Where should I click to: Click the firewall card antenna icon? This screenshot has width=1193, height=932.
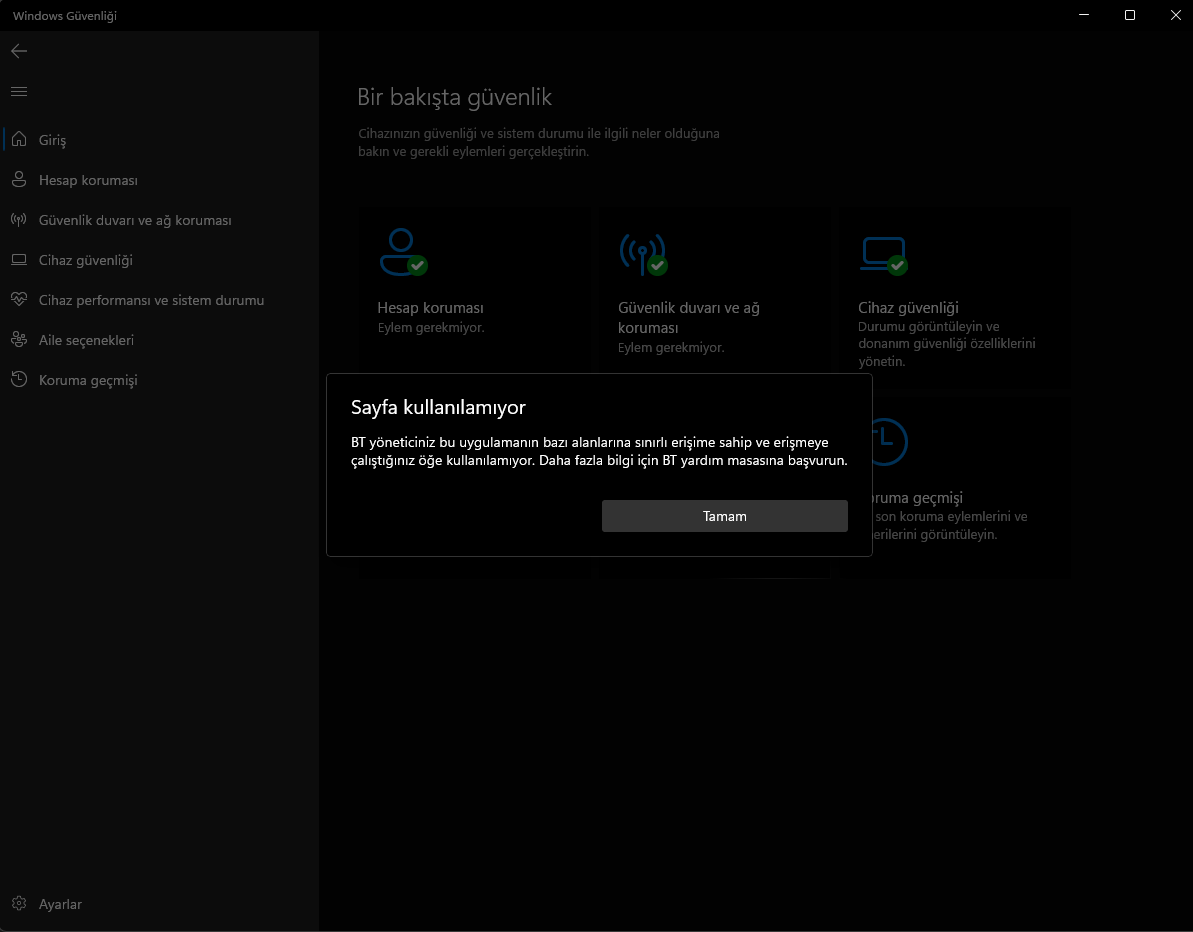[x=644, y=253]
